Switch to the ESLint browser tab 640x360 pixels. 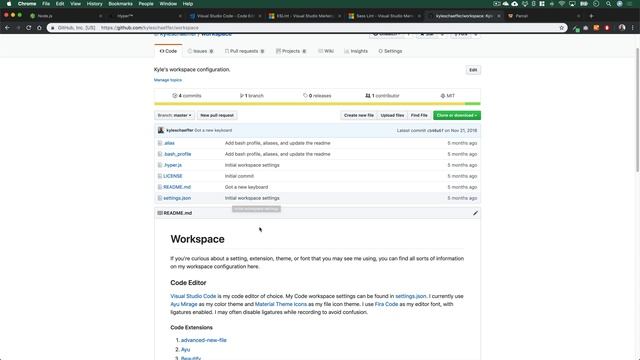coord(305,16)
